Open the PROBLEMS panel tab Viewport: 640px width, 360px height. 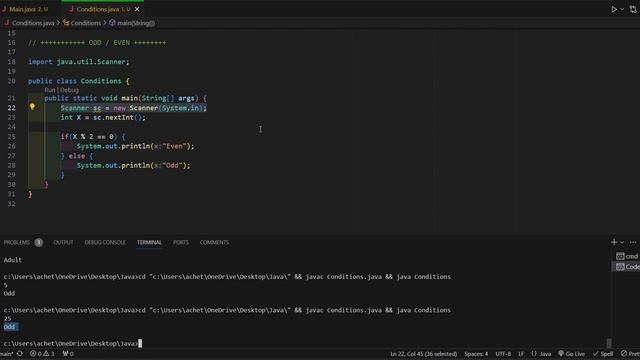[x=17, y=242]
